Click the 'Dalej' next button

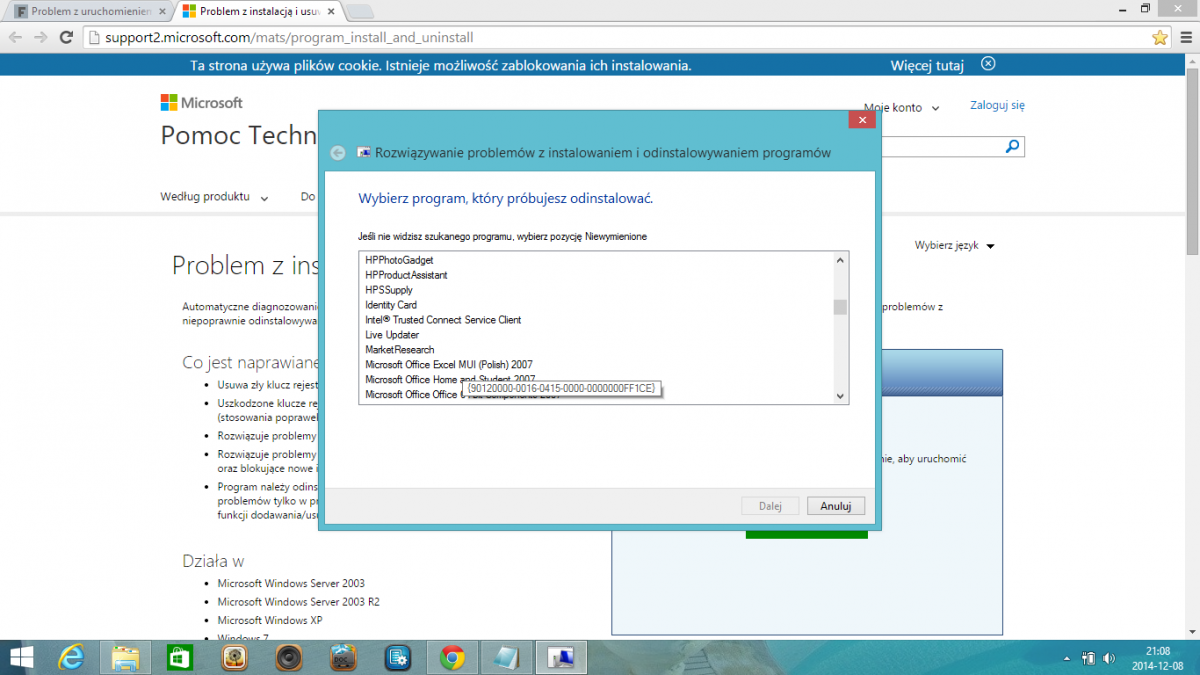[x=770, y=506]
